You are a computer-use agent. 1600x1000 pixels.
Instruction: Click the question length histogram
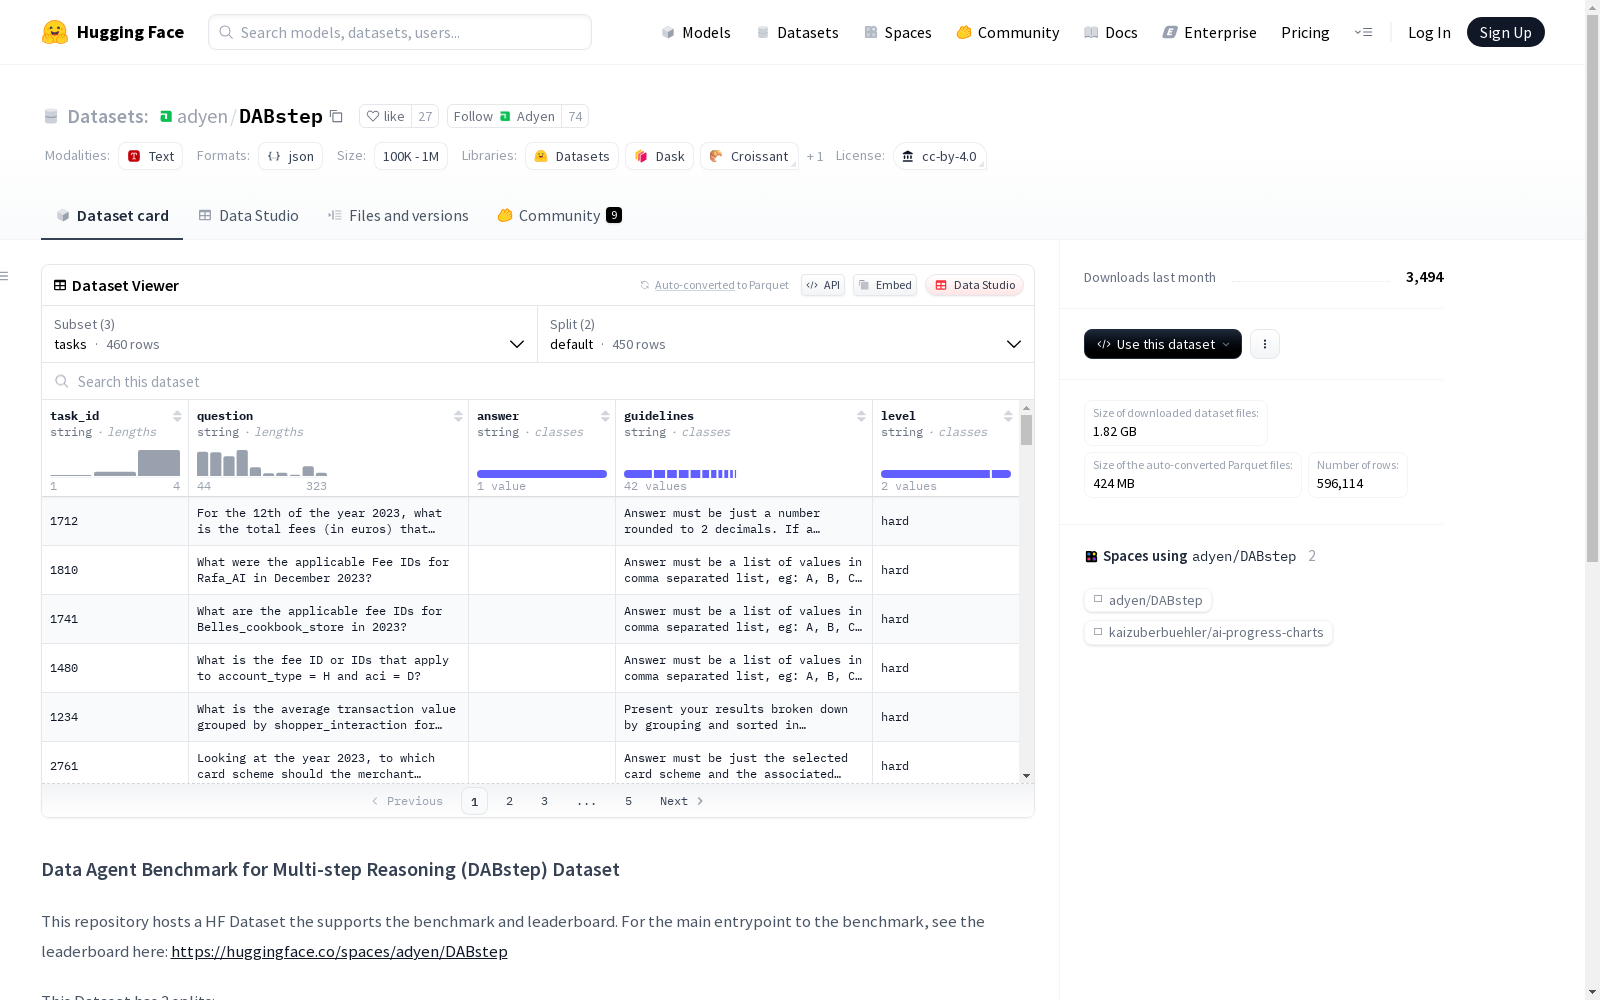click(262, 462)
